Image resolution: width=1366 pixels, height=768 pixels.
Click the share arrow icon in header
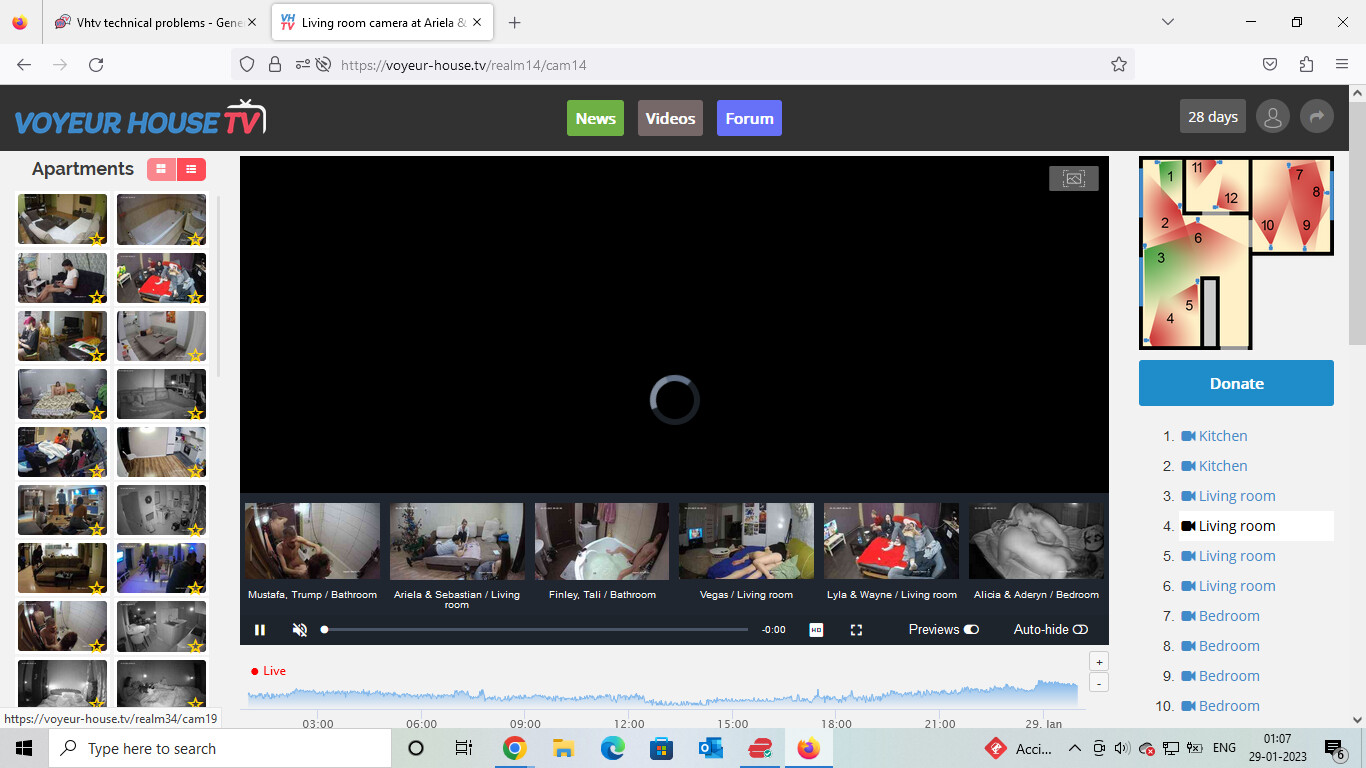click(x=1316, y=117)
